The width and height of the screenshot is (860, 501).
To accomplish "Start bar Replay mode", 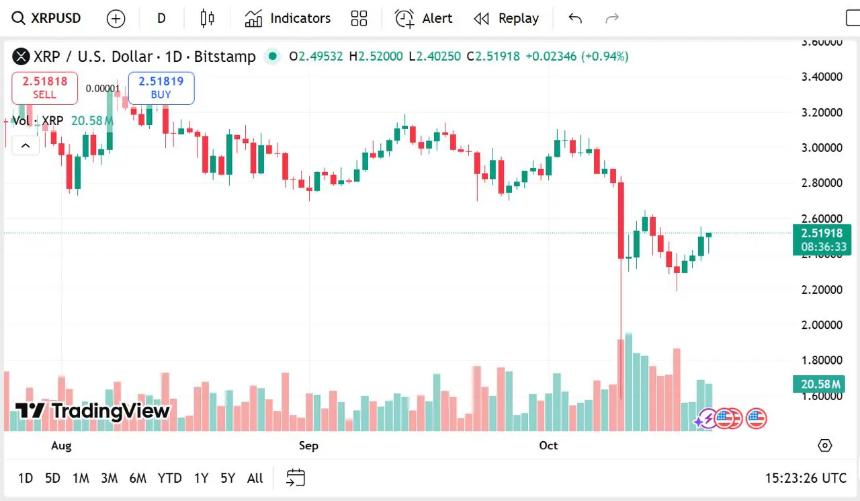I will [x=506, y=18].
